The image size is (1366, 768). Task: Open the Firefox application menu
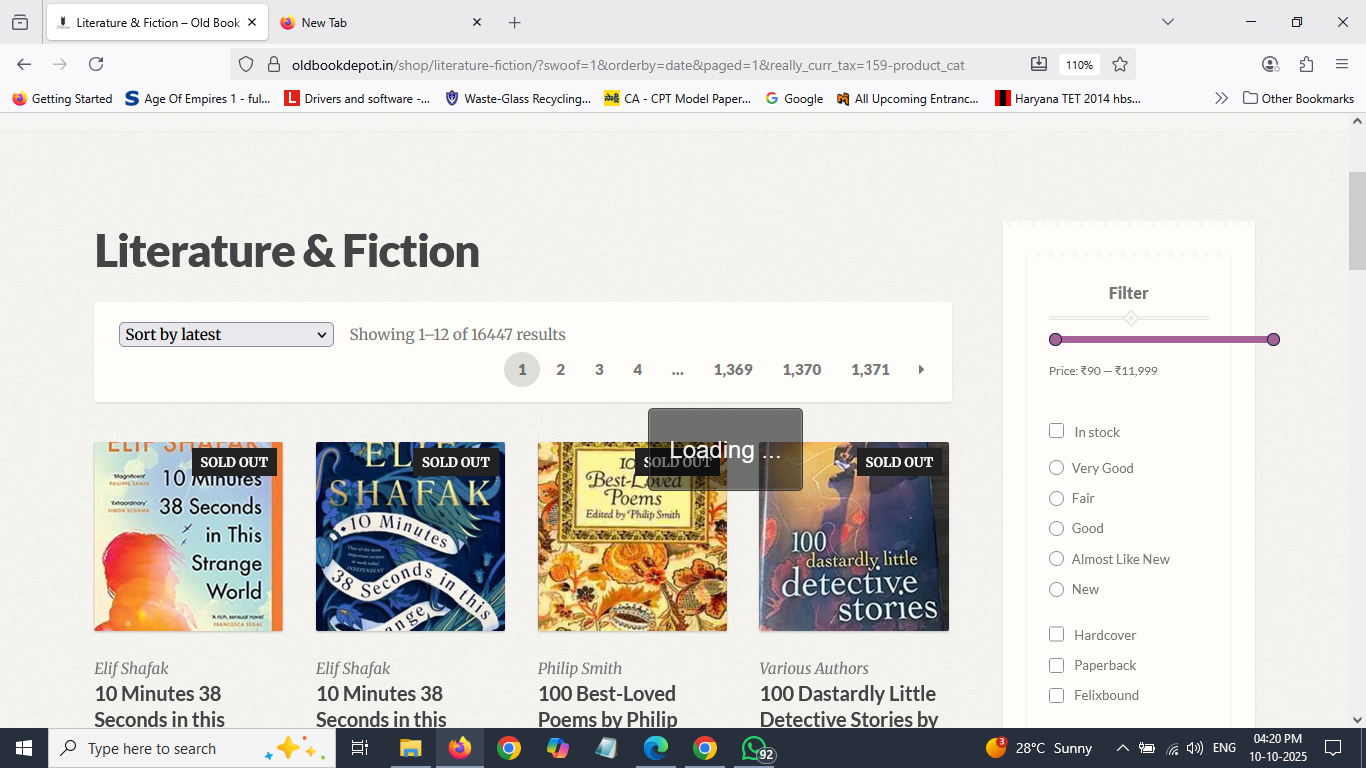(x=1342, y=64)
